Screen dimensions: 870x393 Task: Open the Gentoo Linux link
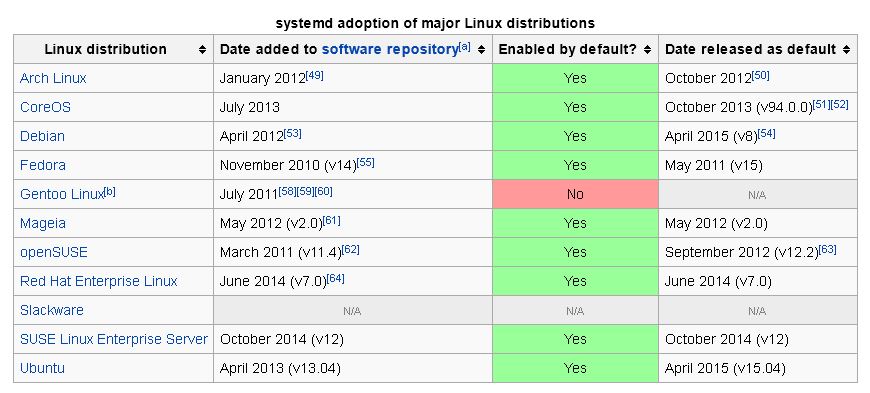(x=62, y=194)
